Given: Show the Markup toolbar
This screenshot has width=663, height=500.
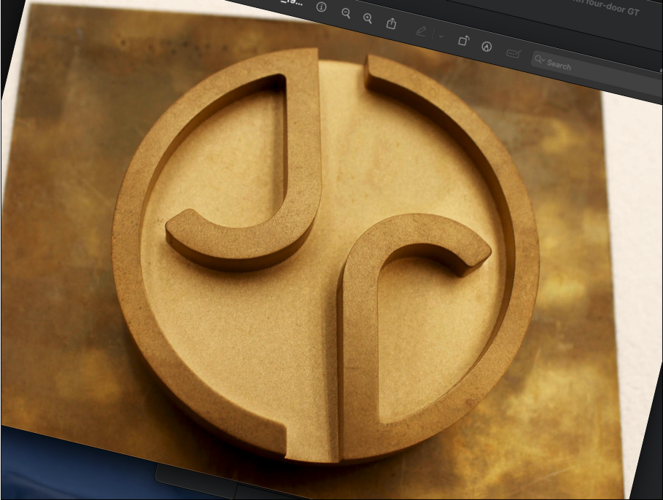Looking at the screenshot, I should click(x=487, y=46).
